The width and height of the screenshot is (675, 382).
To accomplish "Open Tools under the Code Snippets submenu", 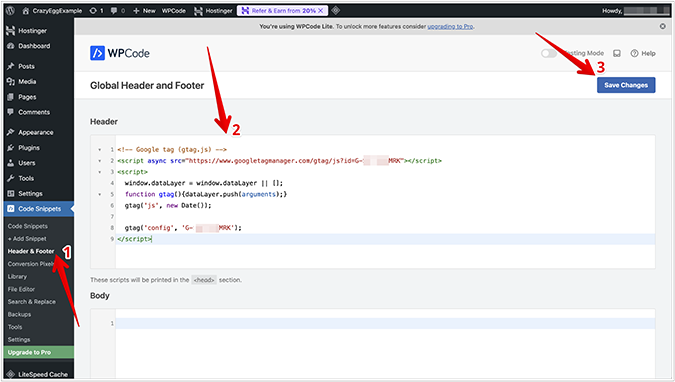I will (15, 327).
